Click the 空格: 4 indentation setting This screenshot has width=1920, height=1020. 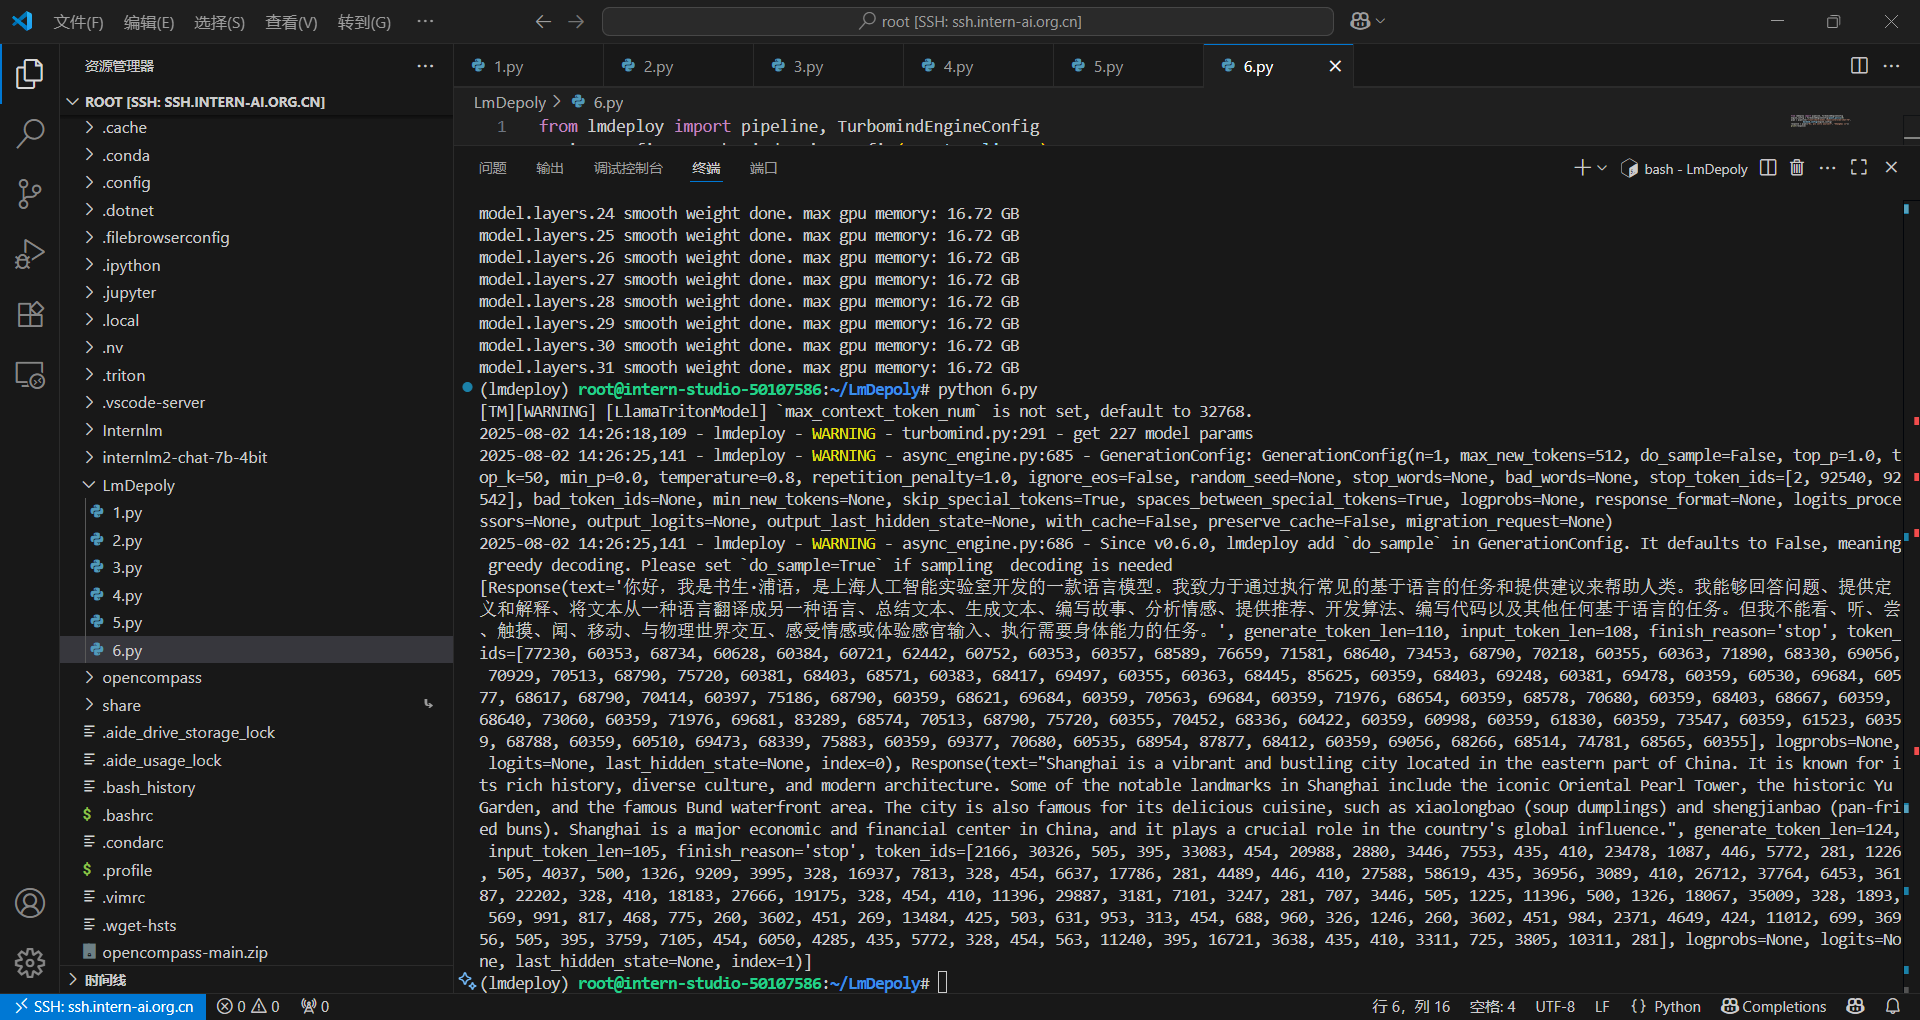click(1492, 1006)
